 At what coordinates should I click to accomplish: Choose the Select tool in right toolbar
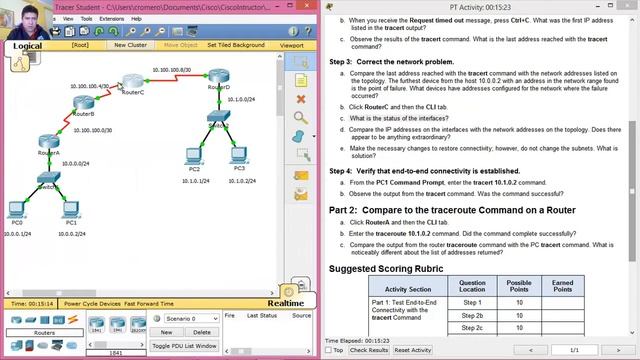[x=300, y=62]
